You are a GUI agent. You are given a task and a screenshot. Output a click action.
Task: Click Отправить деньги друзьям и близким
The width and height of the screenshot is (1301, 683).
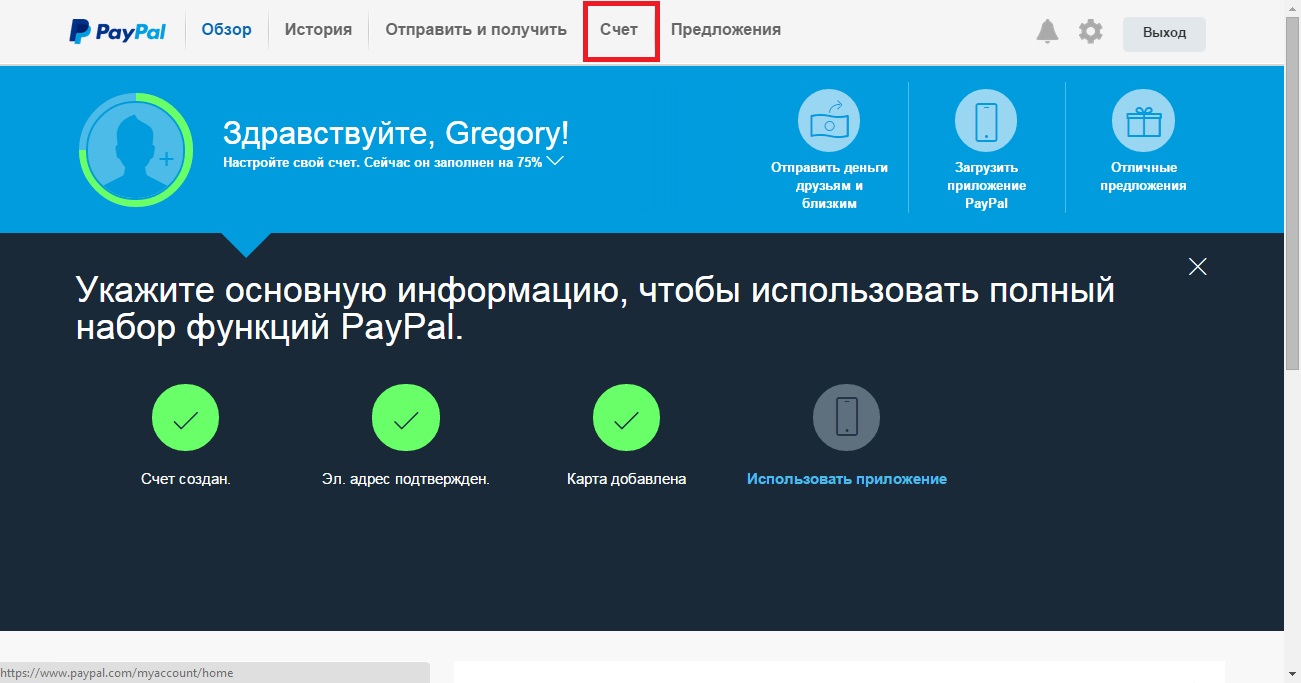(x=829, y=185)
